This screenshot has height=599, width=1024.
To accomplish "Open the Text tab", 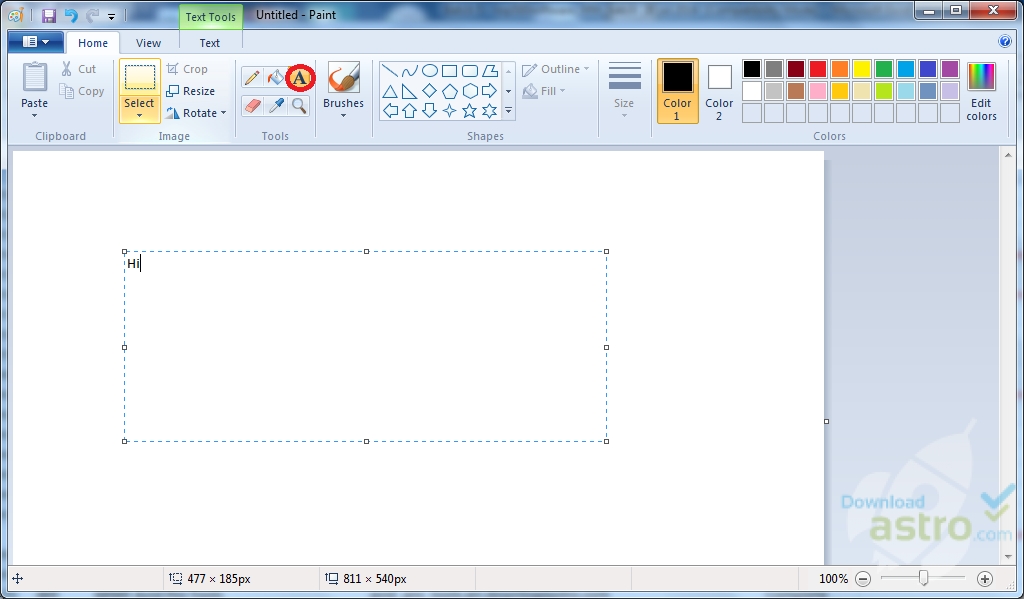I will (x=210, y=43).
